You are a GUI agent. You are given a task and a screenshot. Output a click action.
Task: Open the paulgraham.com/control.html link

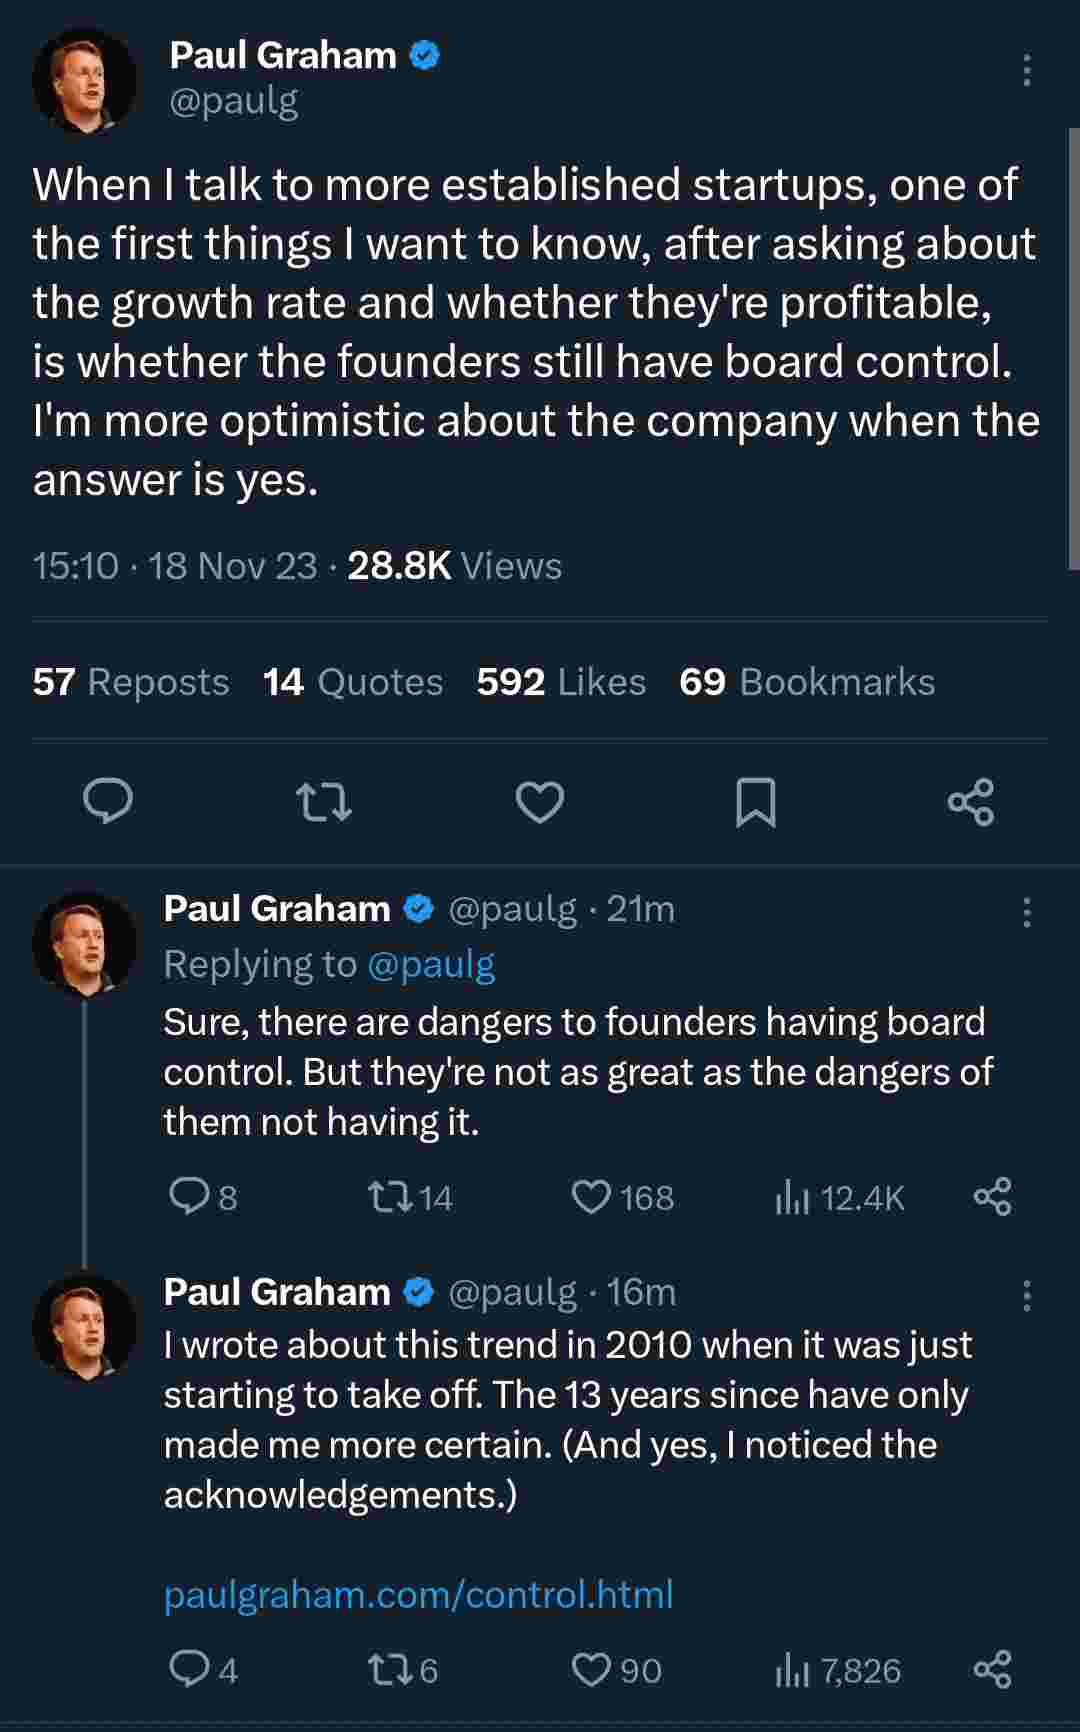418,1594
